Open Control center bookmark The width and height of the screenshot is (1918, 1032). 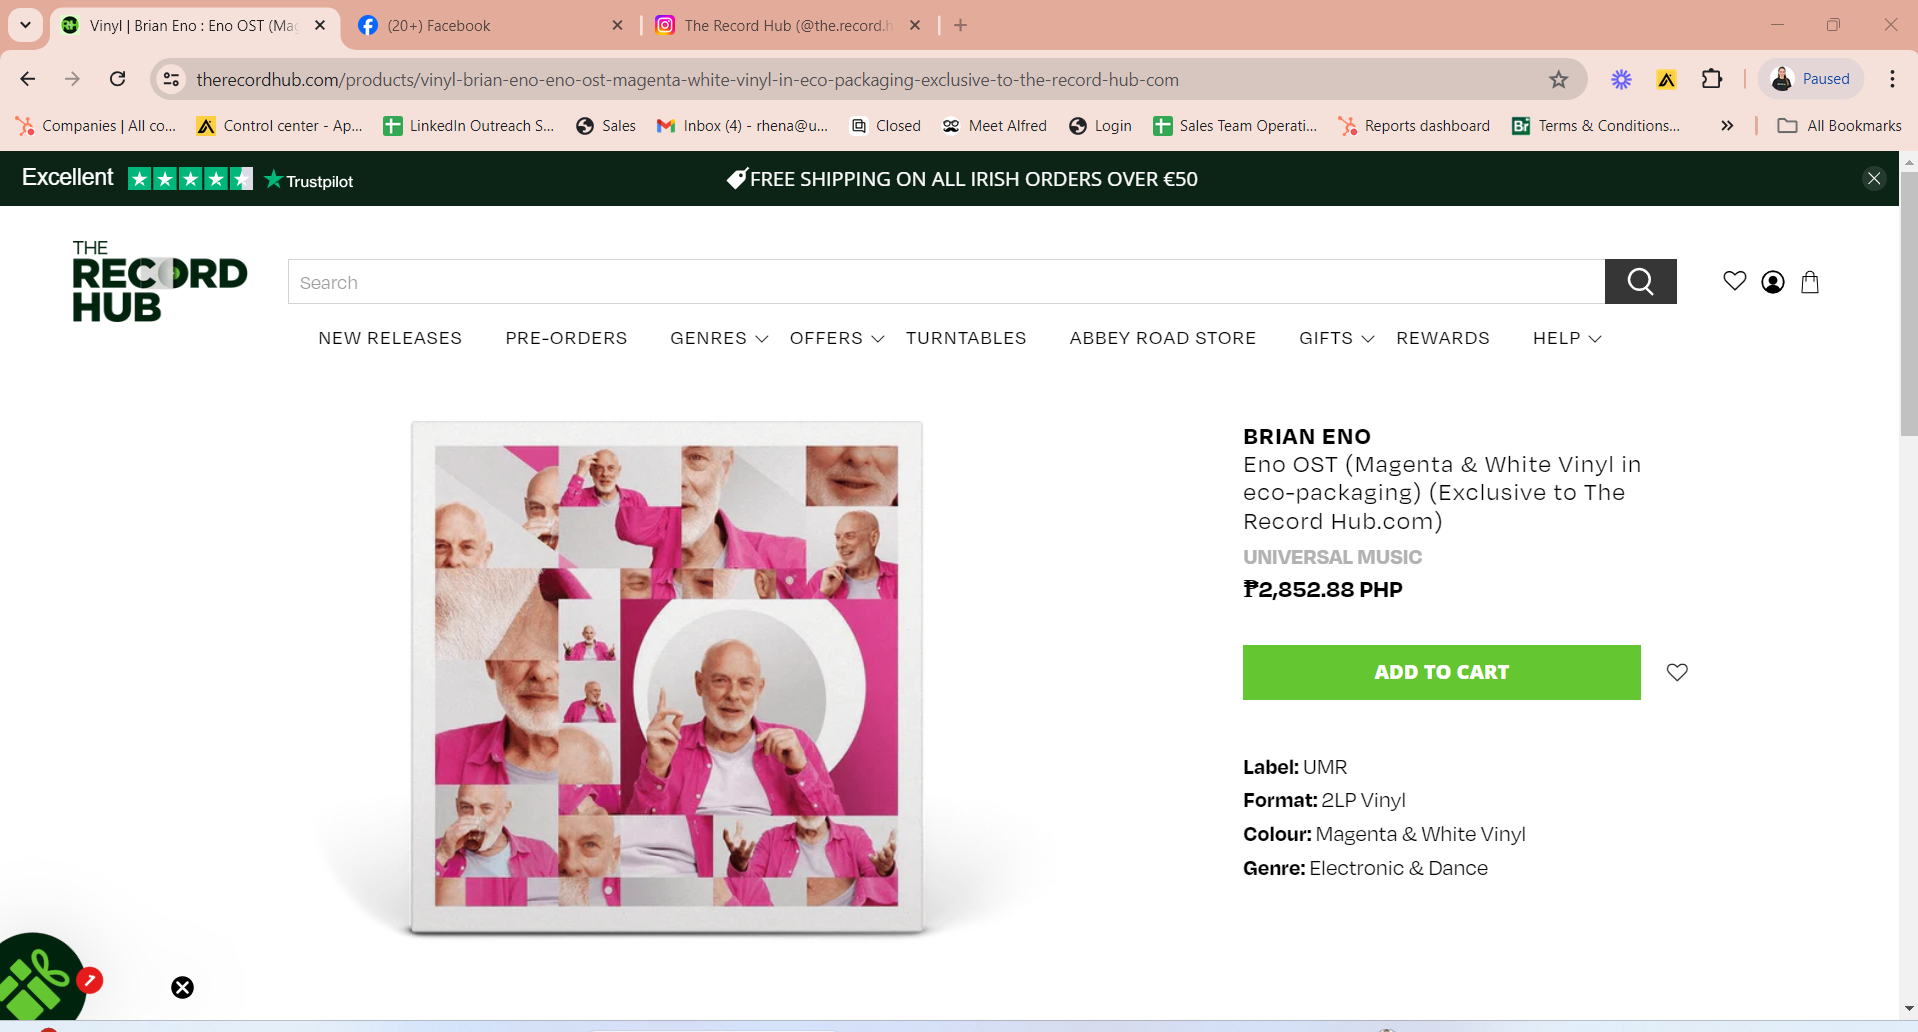coord(279,126)
